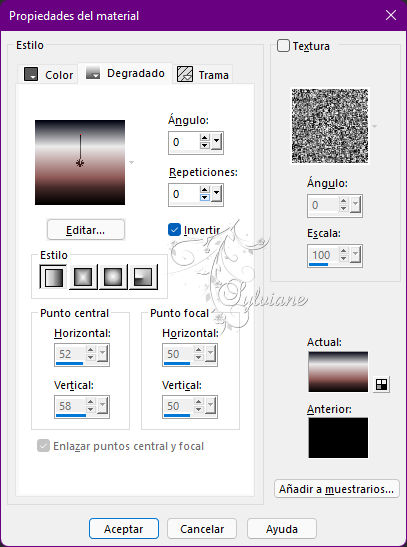
Task: Switch to the Degradado tab
Action: [125, 73]
